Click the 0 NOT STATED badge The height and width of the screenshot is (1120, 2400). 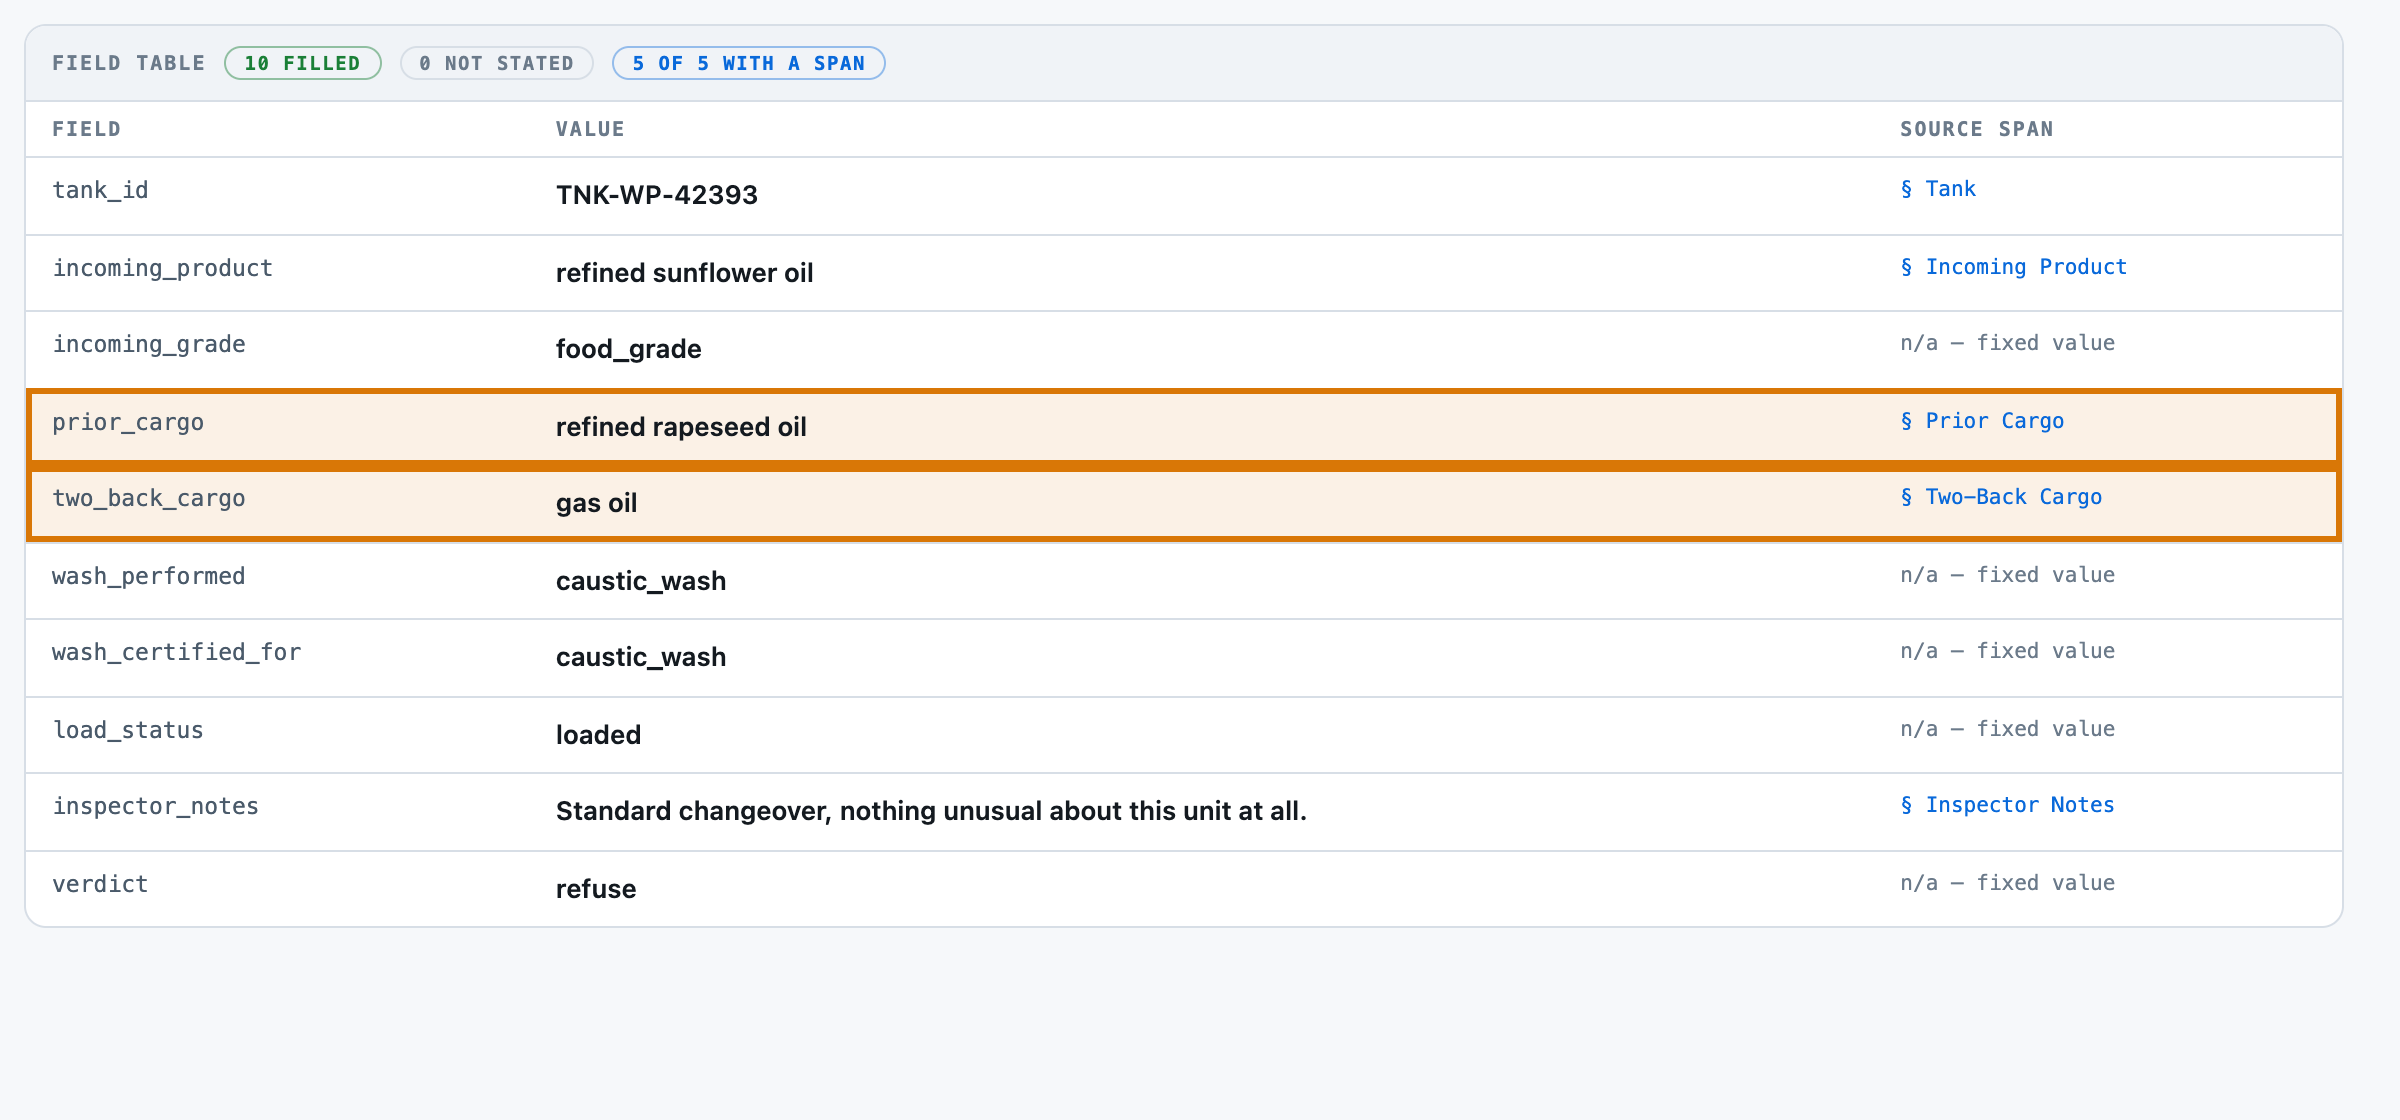pos(497,63)
